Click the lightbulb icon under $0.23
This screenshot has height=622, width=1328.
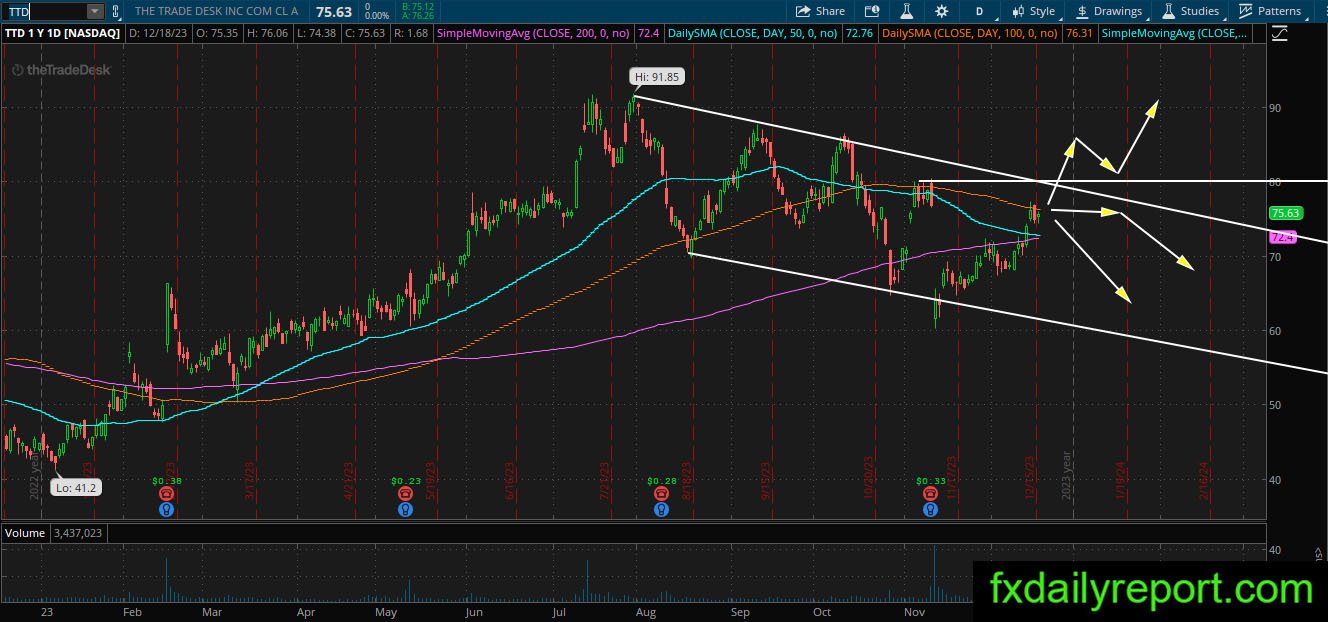(x=405, y=508)
